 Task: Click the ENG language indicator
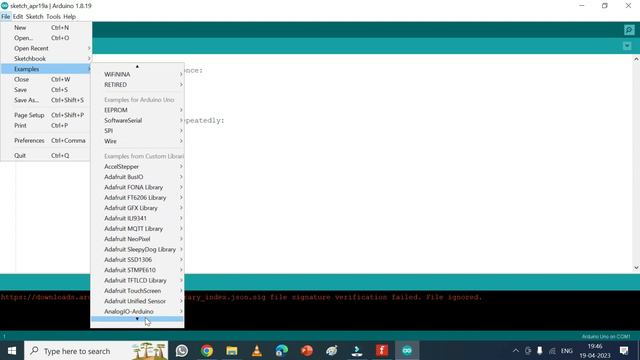tap(567, 351)
